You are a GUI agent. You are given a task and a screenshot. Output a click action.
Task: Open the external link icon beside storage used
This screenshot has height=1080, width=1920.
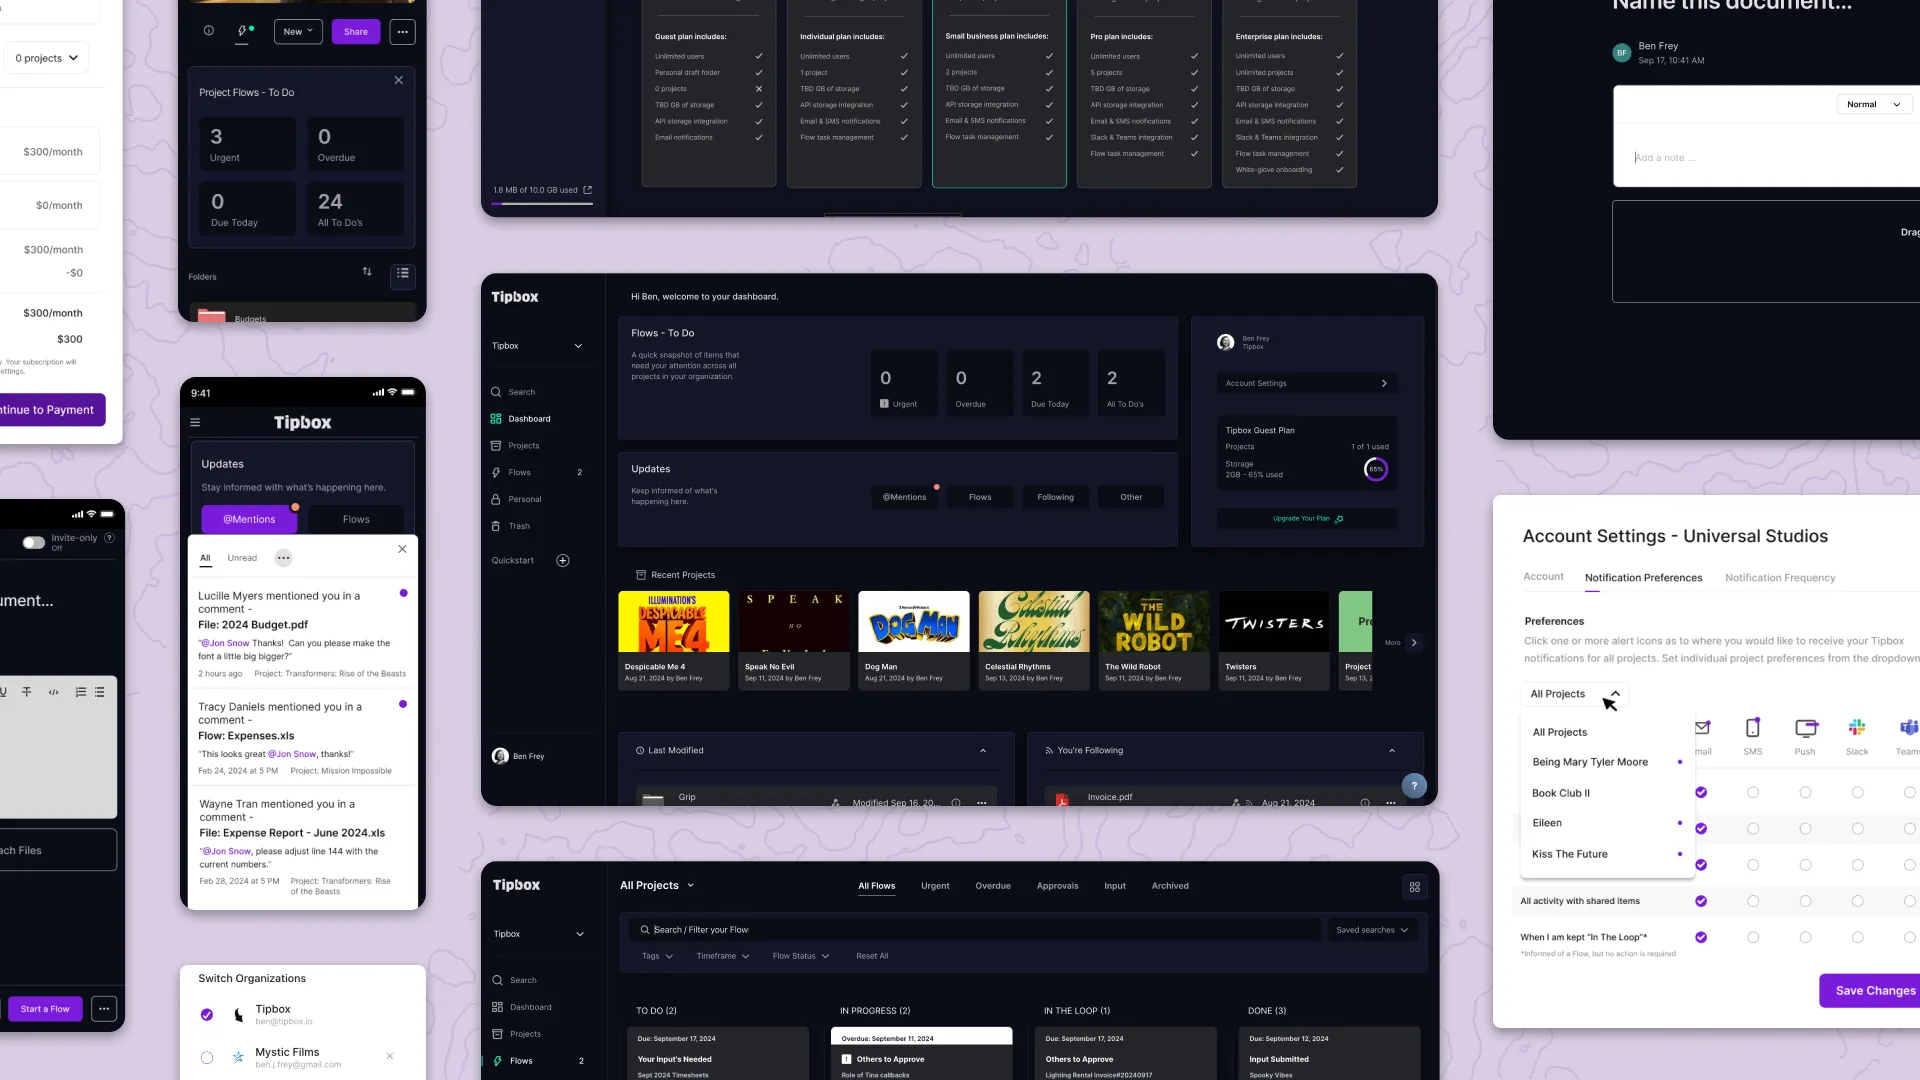(x=588, y=190)
